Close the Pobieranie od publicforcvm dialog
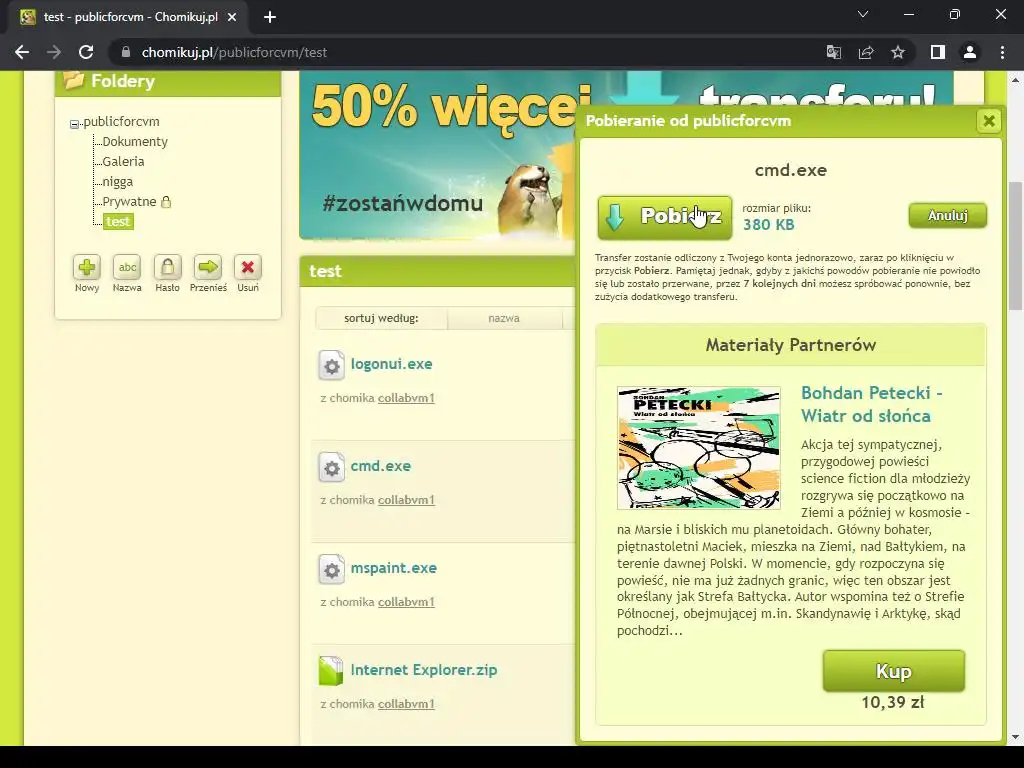This screenshot has height=768, width=1024. (x=989, y=121)
